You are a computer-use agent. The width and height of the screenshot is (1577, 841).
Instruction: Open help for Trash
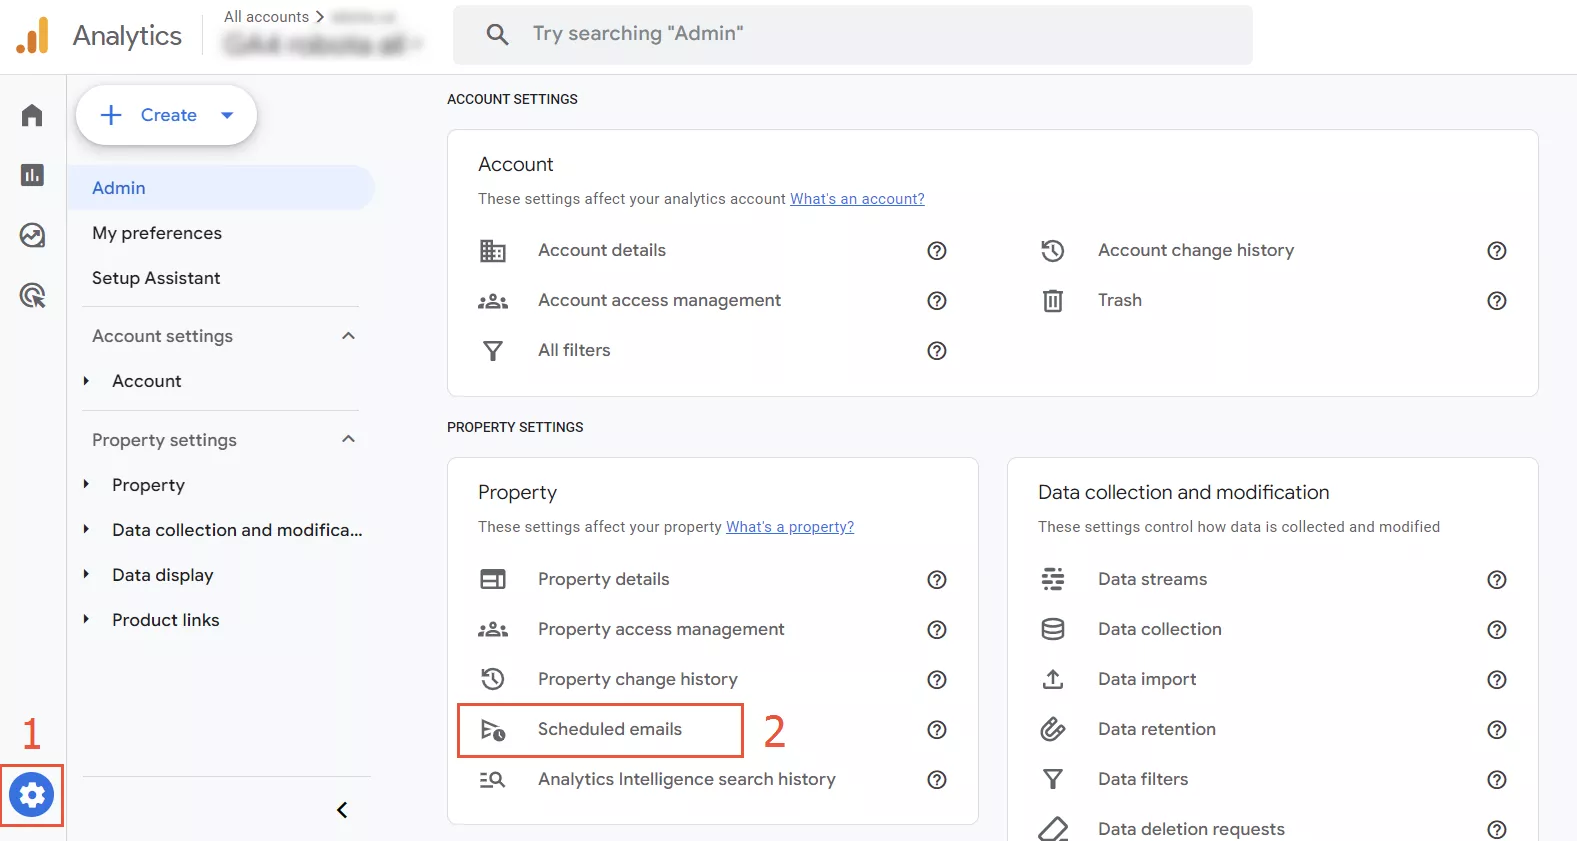tap(1497, 300)
